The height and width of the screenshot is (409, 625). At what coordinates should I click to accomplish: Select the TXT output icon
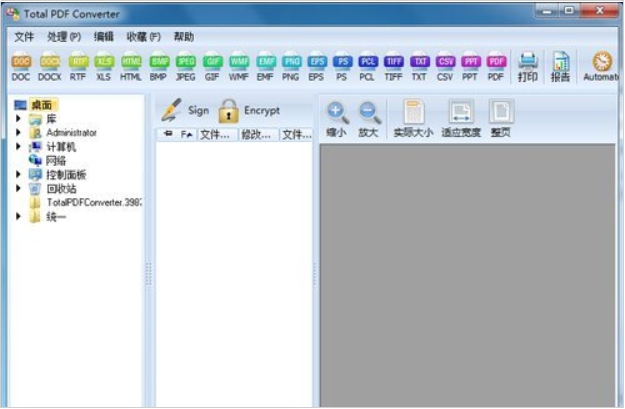coord(419,67)
